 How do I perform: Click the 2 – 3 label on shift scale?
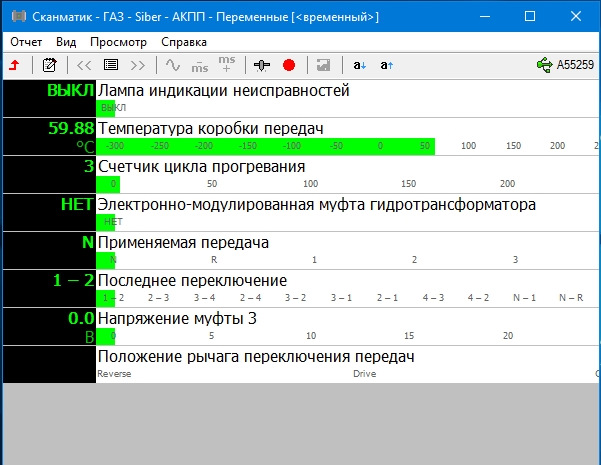pos(158,297)
